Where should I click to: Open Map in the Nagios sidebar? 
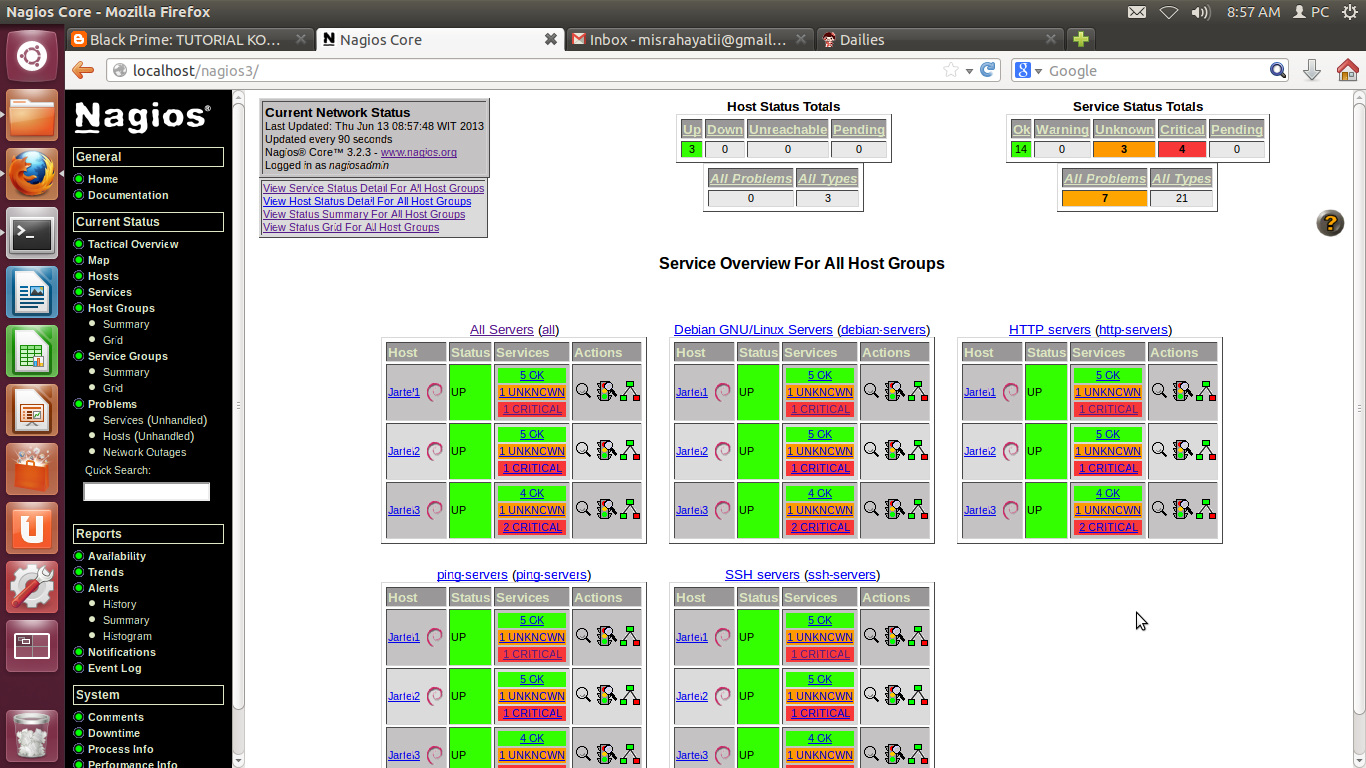(x=99, y=260)
